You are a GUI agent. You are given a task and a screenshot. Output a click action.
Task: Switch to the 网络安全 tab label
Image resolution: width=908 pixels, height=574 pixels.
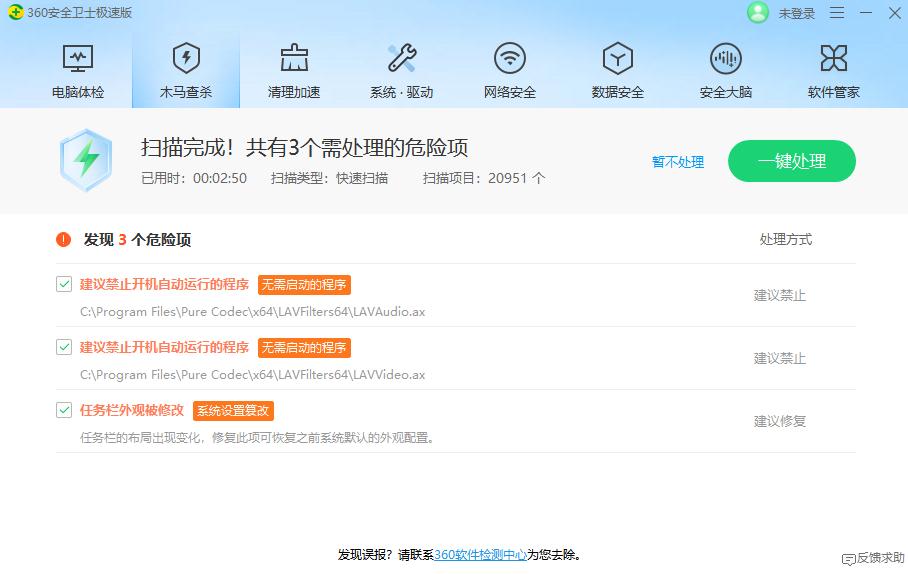(510, 92)
